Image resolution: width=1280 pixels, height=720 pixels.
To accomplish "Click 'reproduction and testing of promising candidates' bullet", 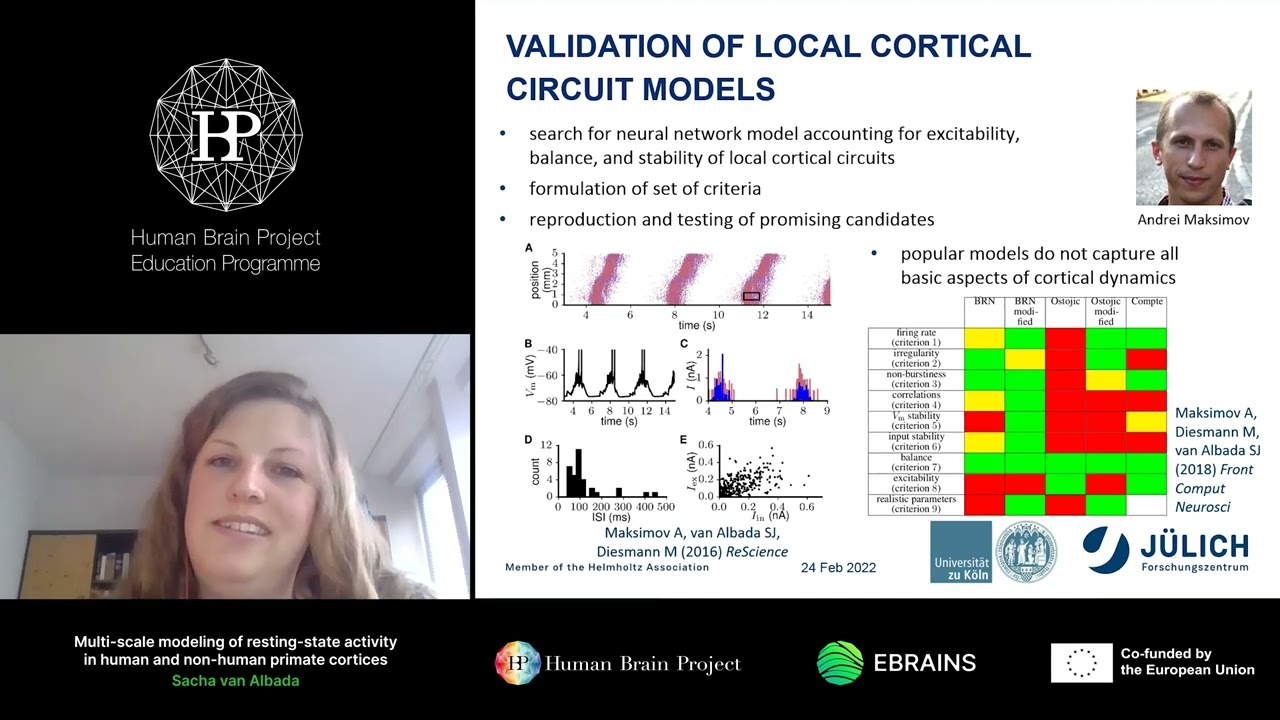I will pyautogui.click(x=732, y=219).
